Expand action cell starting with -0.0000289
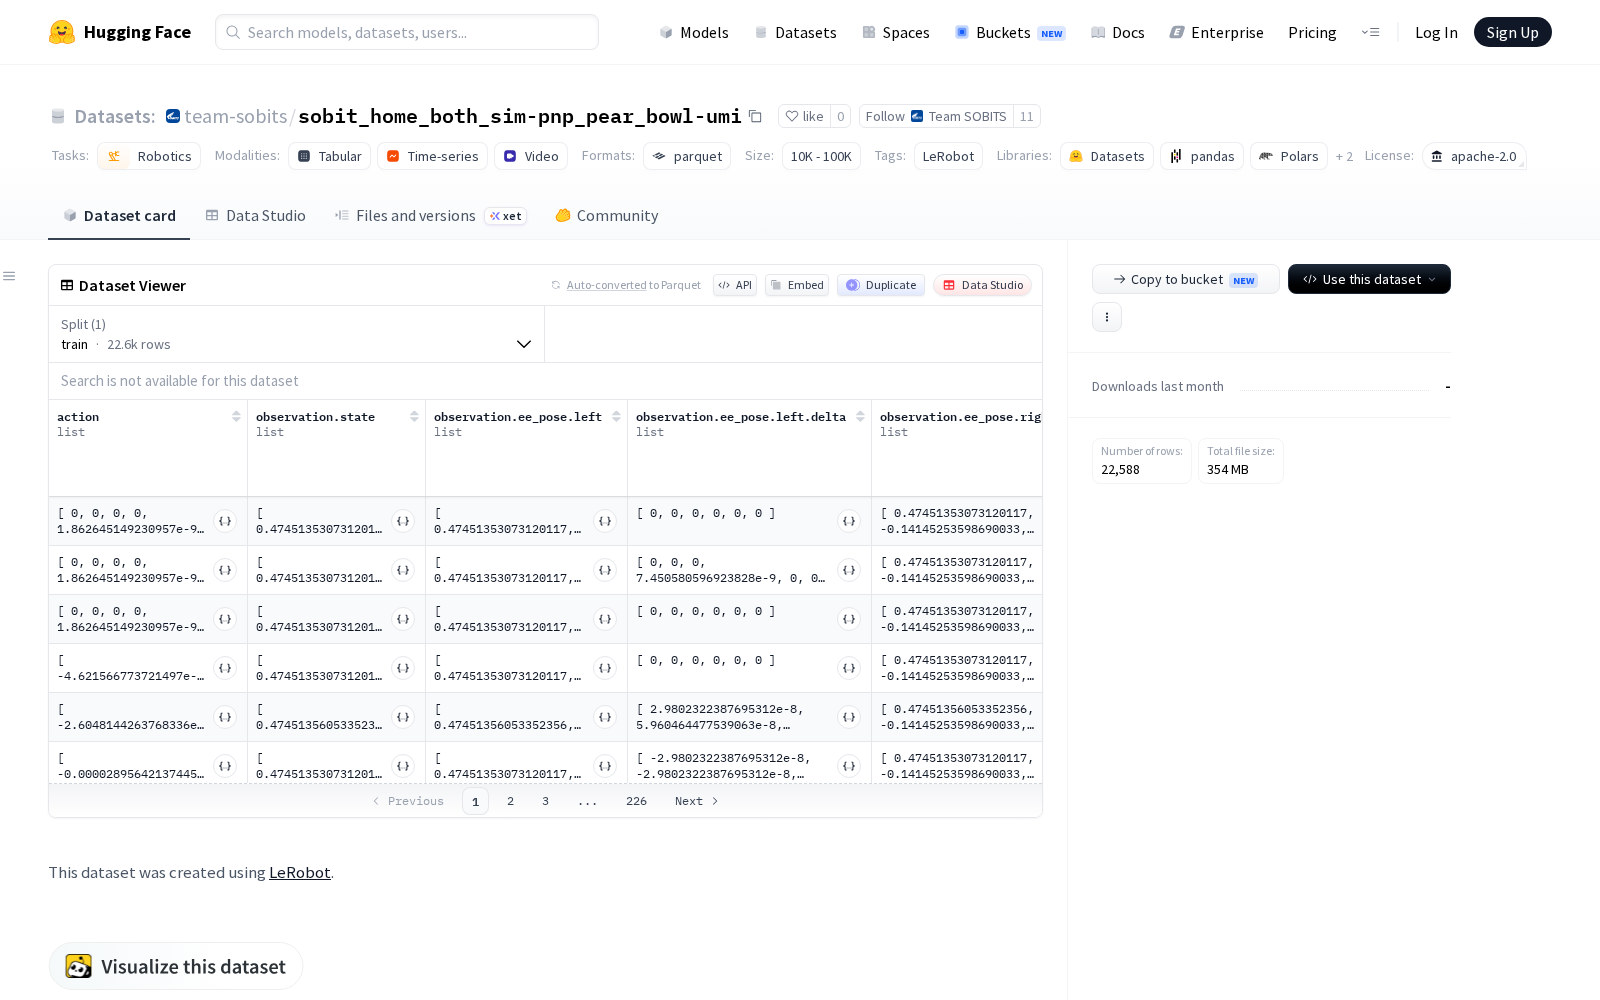The height and width of the screenshot is (1000, 1600). 225,766
